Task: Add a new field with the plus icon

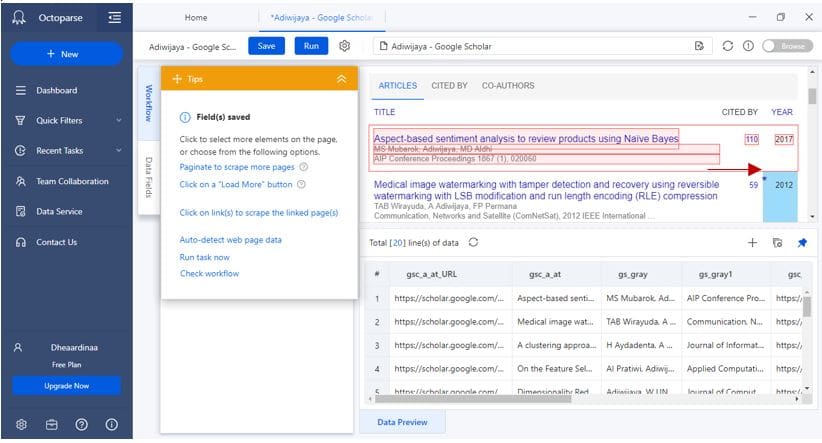Action: (x=752, y=242)
